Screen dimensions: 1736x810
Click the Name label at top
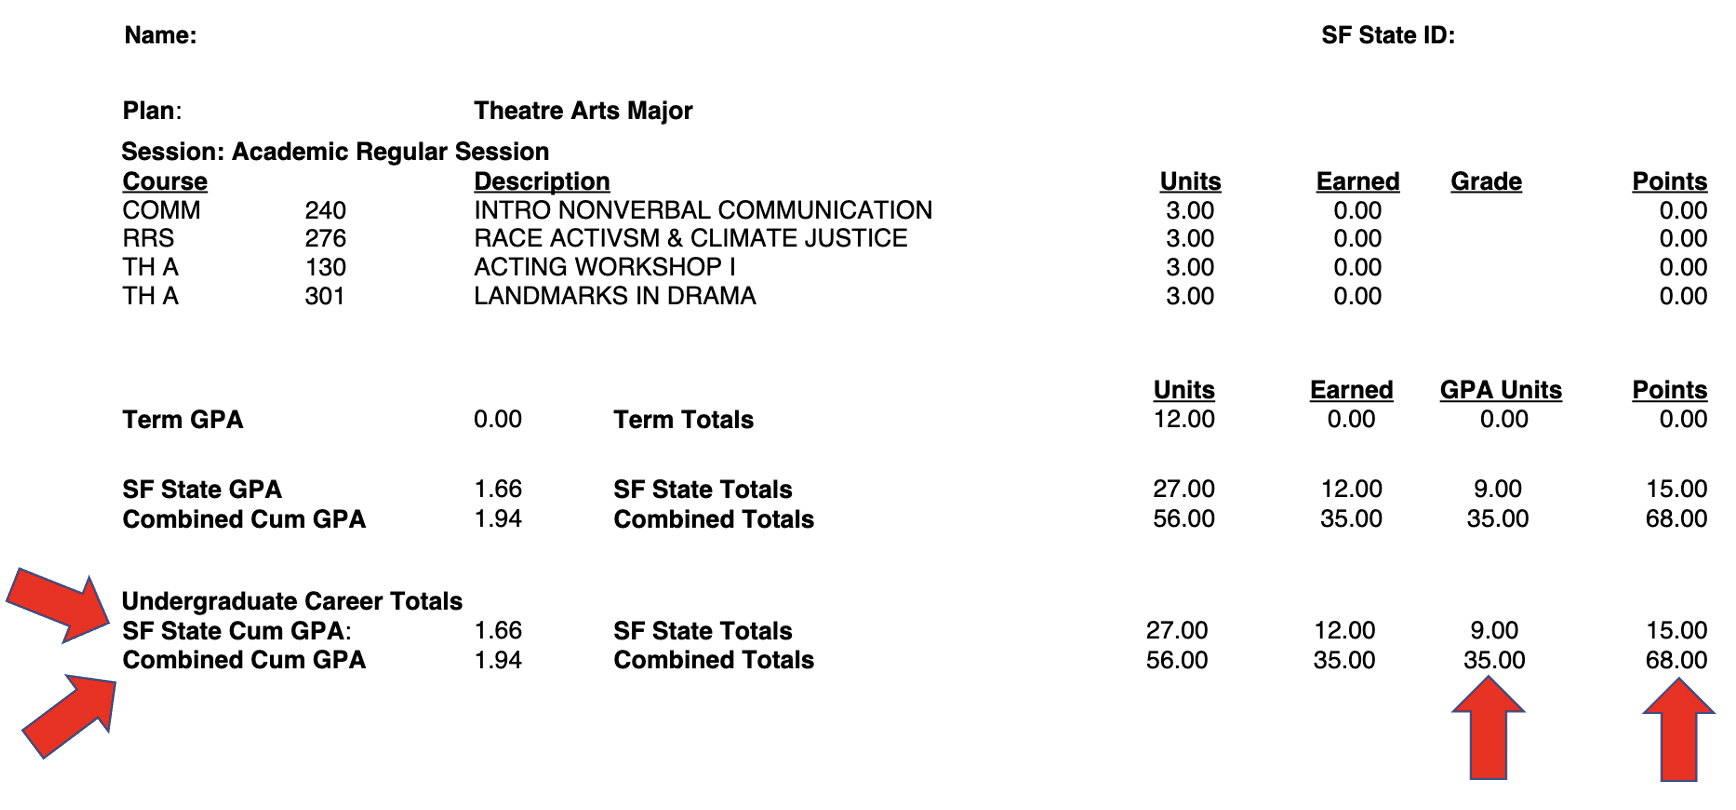(x=160, y=36)
